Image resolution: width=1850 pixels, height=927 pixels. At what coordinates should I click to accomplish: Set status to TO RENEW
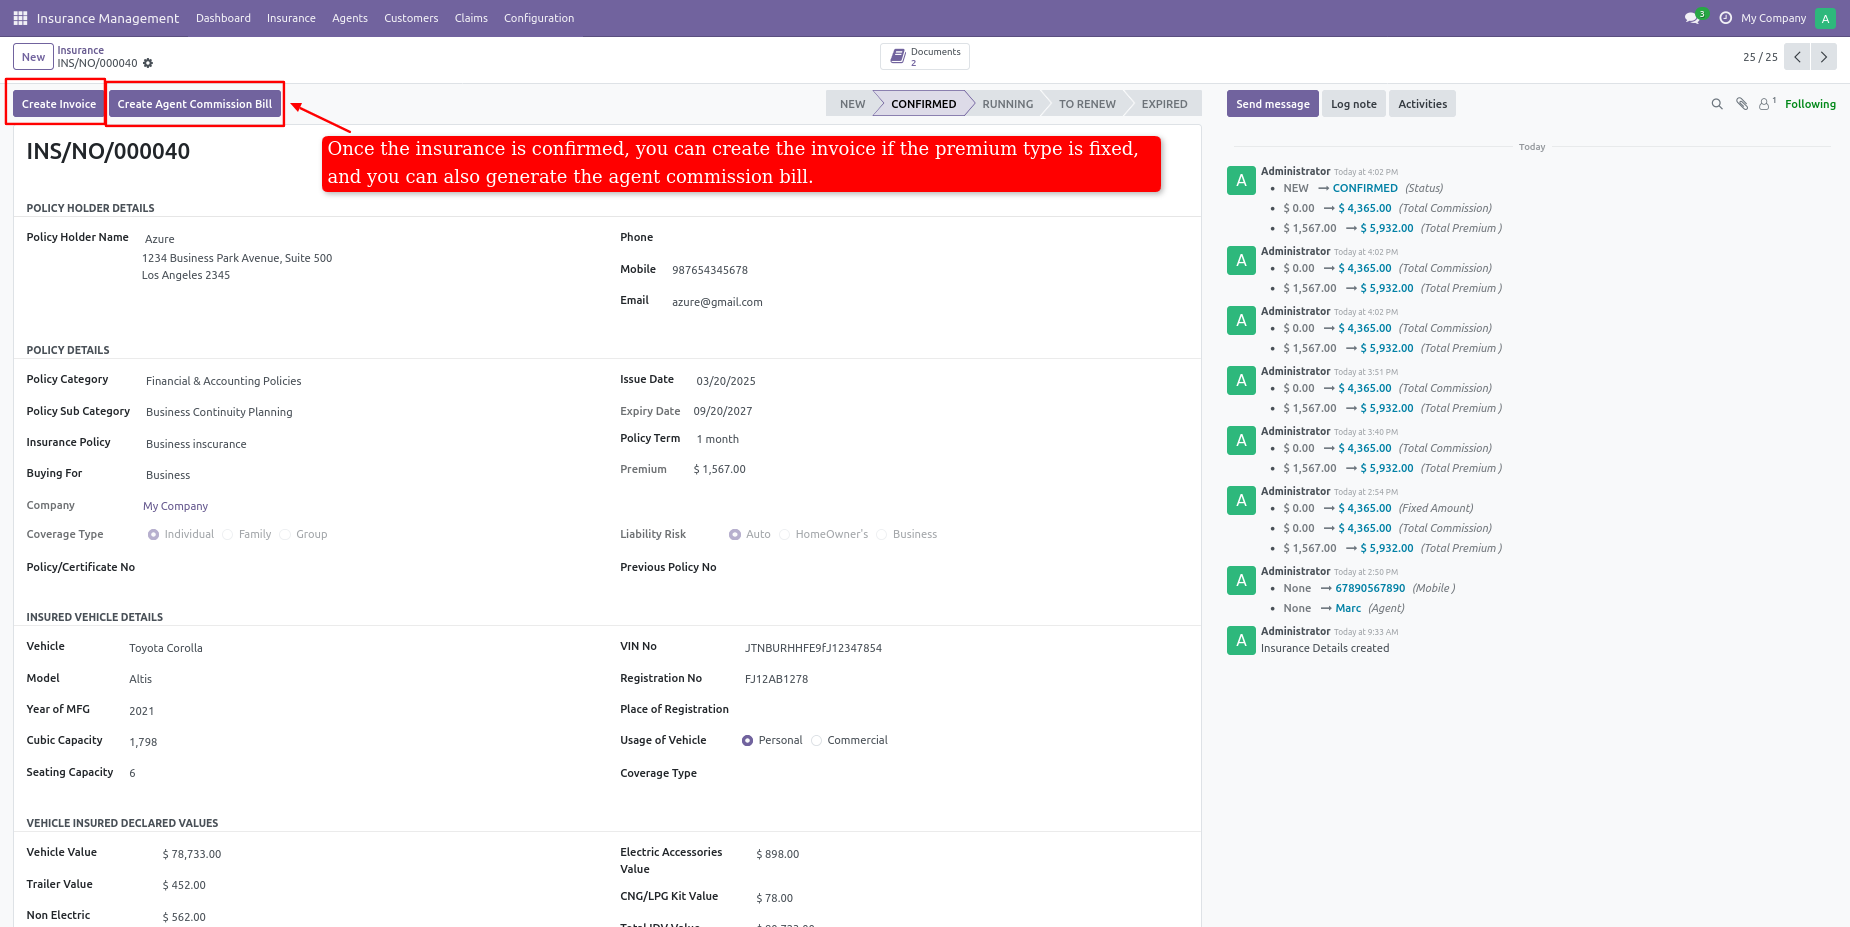tap(1087, 104)
